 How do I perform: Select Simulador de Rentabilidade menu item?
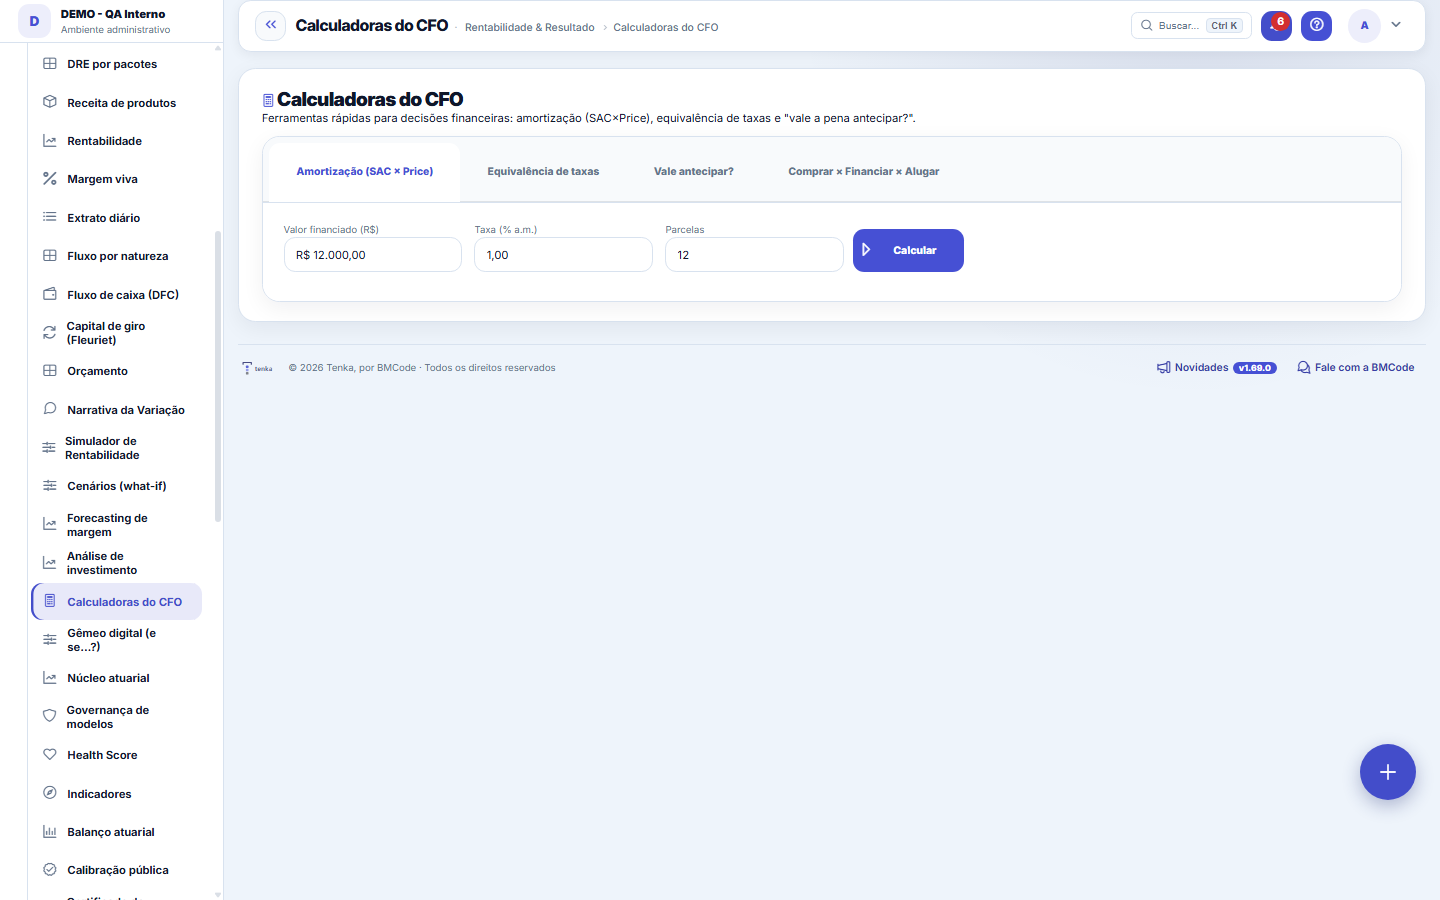(x=117, y=448)
